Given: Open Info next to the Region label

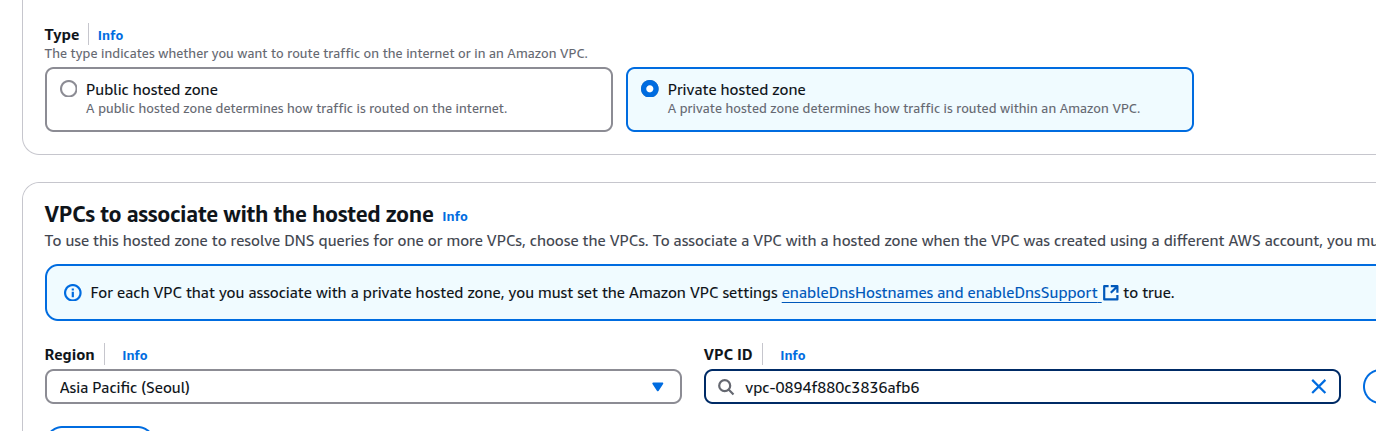Looking at the screenshot, I should pos(135,355).
